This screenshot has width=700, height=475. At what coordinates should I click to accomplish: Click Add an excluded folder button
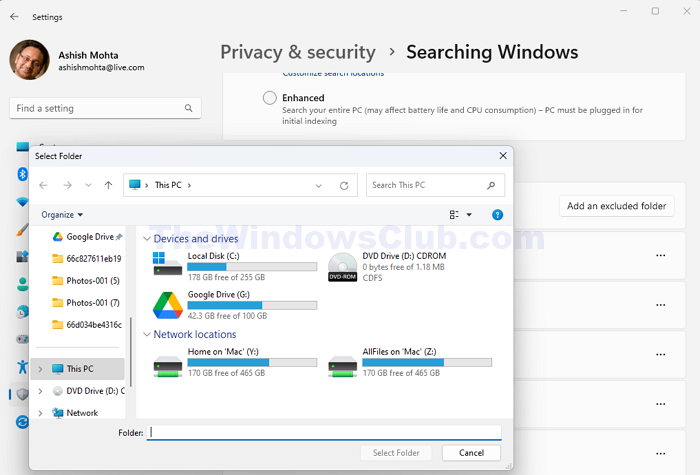pos(616,206)
